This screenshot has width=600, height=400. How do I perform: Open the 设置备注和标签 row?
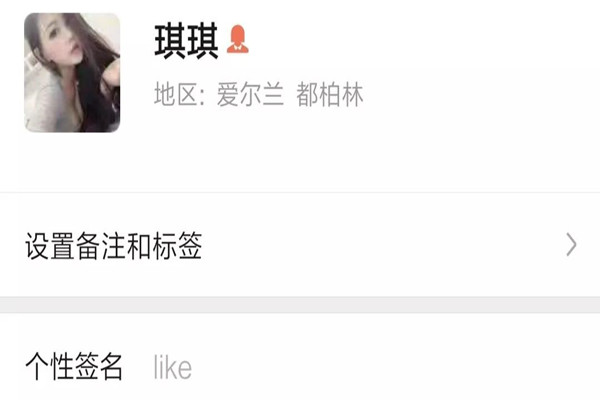[300, 245]
